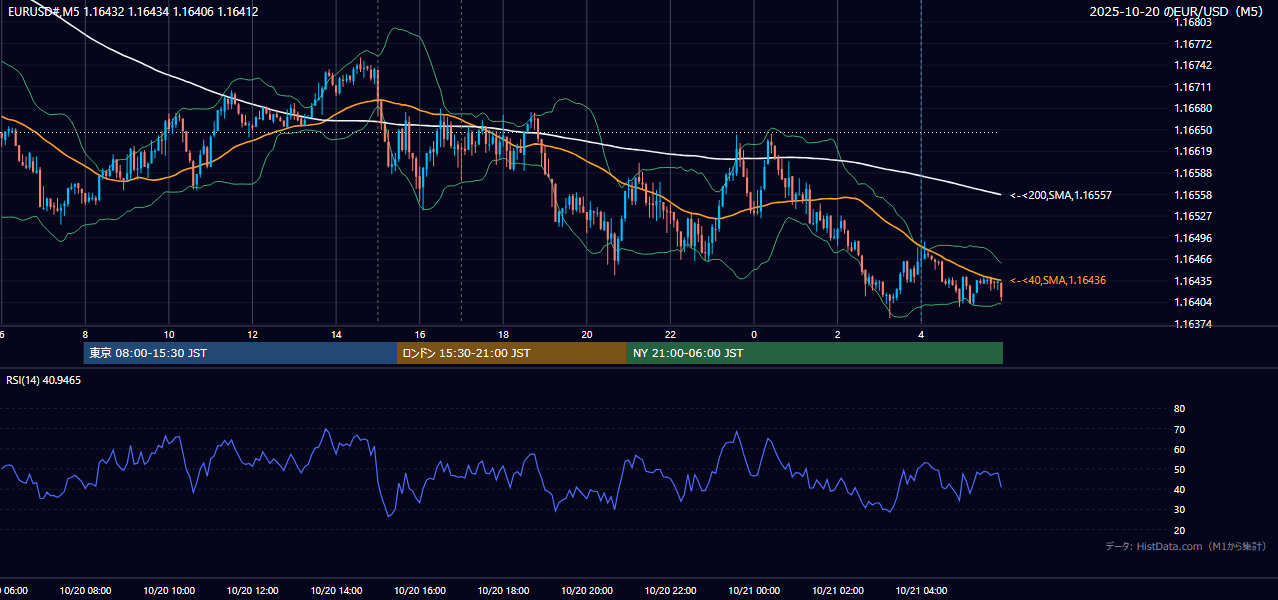
Task: Click hour tick 22 under the price chart
Action: point(671,335)
